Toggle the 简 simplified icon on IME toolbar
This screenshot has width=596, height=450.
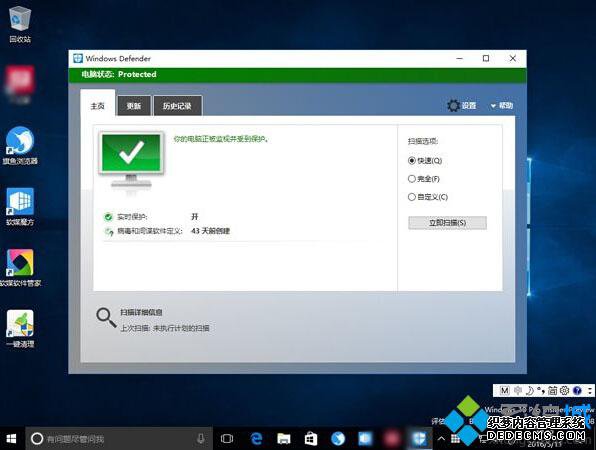553,390
